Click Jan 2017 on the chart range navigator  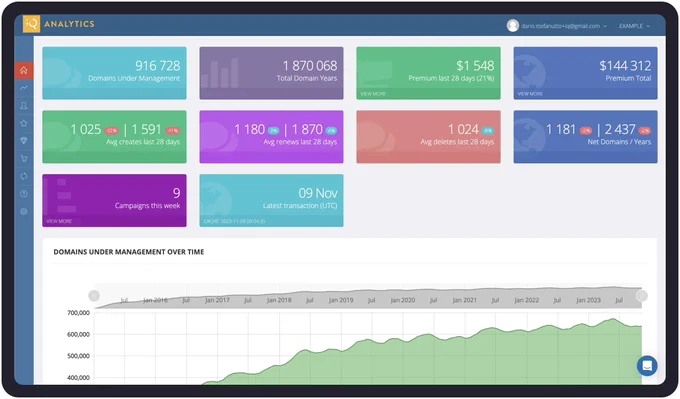(217, 300)
